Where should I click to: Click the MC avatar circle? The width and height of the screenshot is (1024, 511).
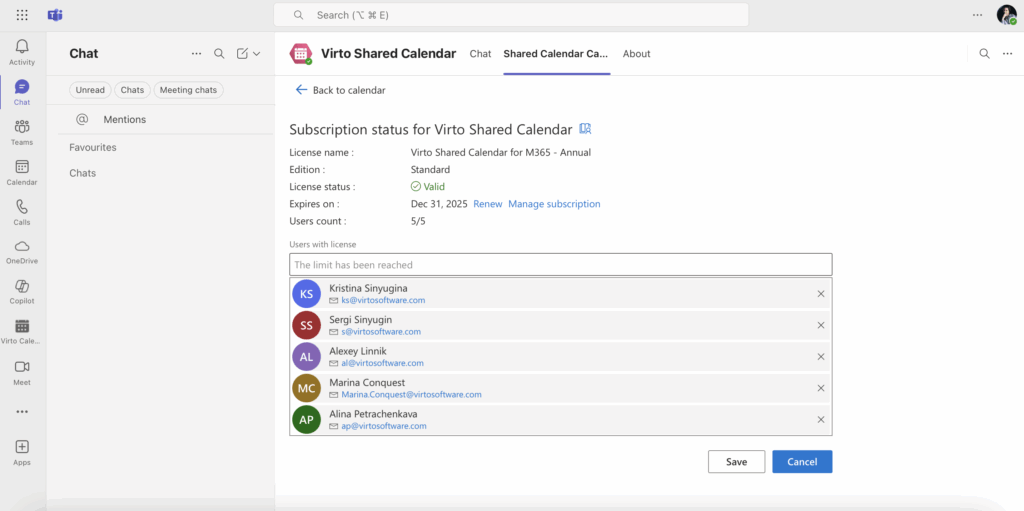(x=306, y=388)
